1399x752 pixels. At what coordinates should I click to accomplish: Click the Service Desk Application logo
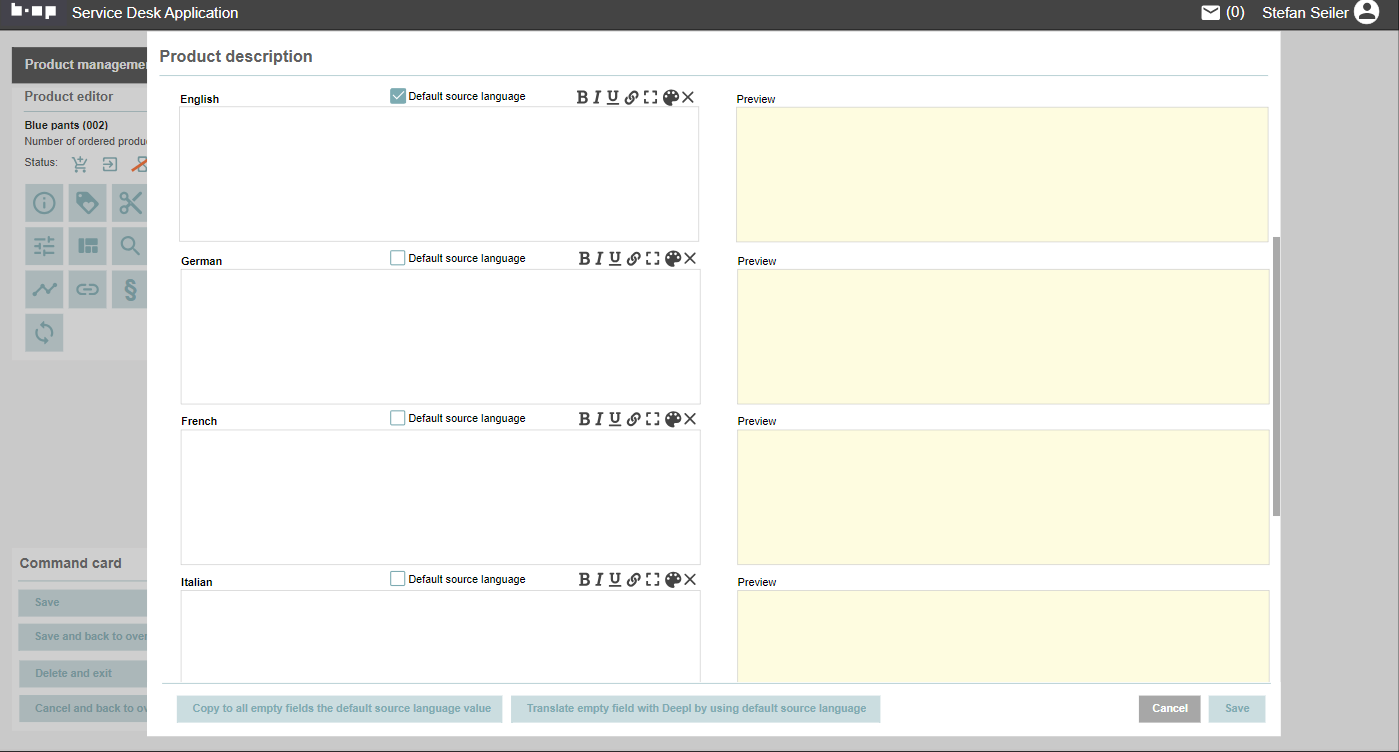pos(33,13)
